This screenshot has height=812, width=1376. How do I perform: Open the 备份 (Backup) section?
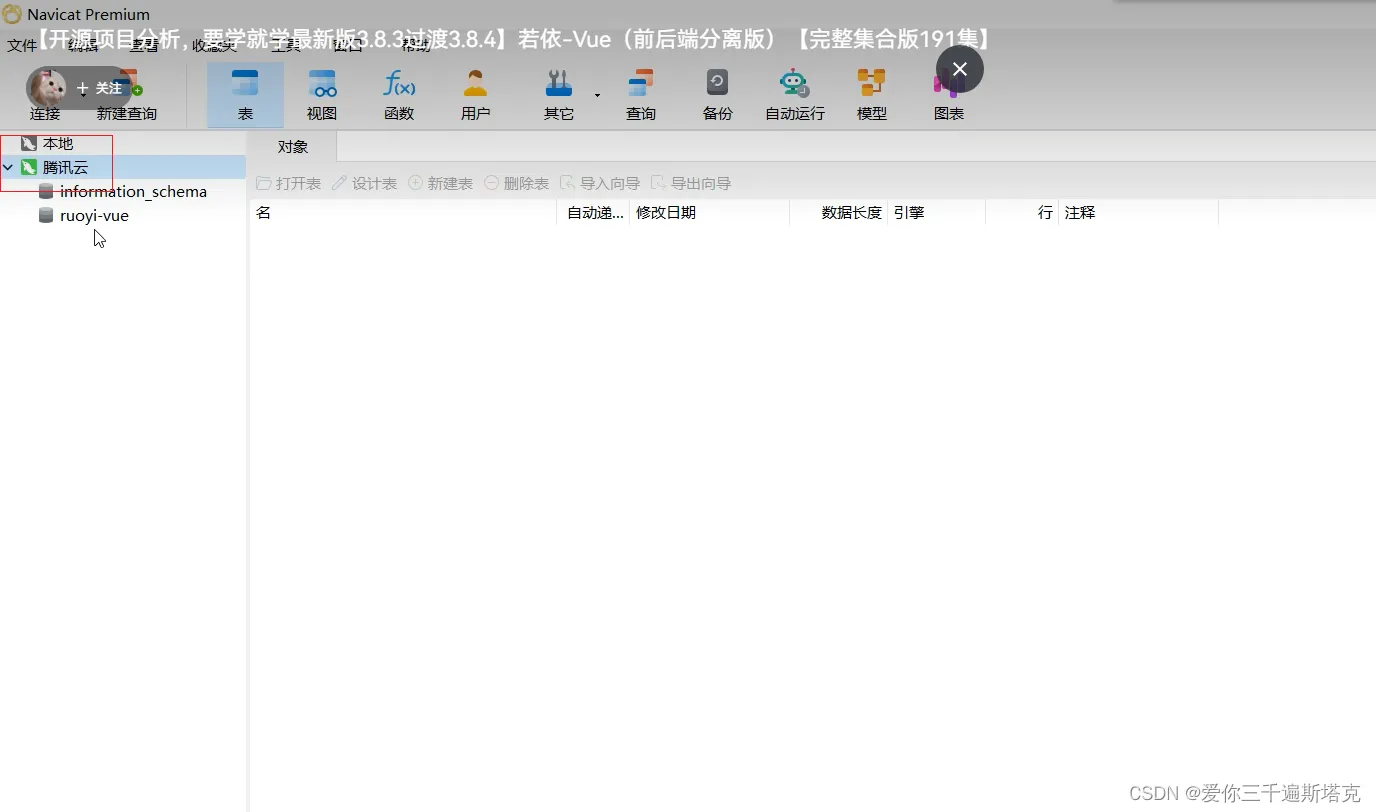pos(718,95)
